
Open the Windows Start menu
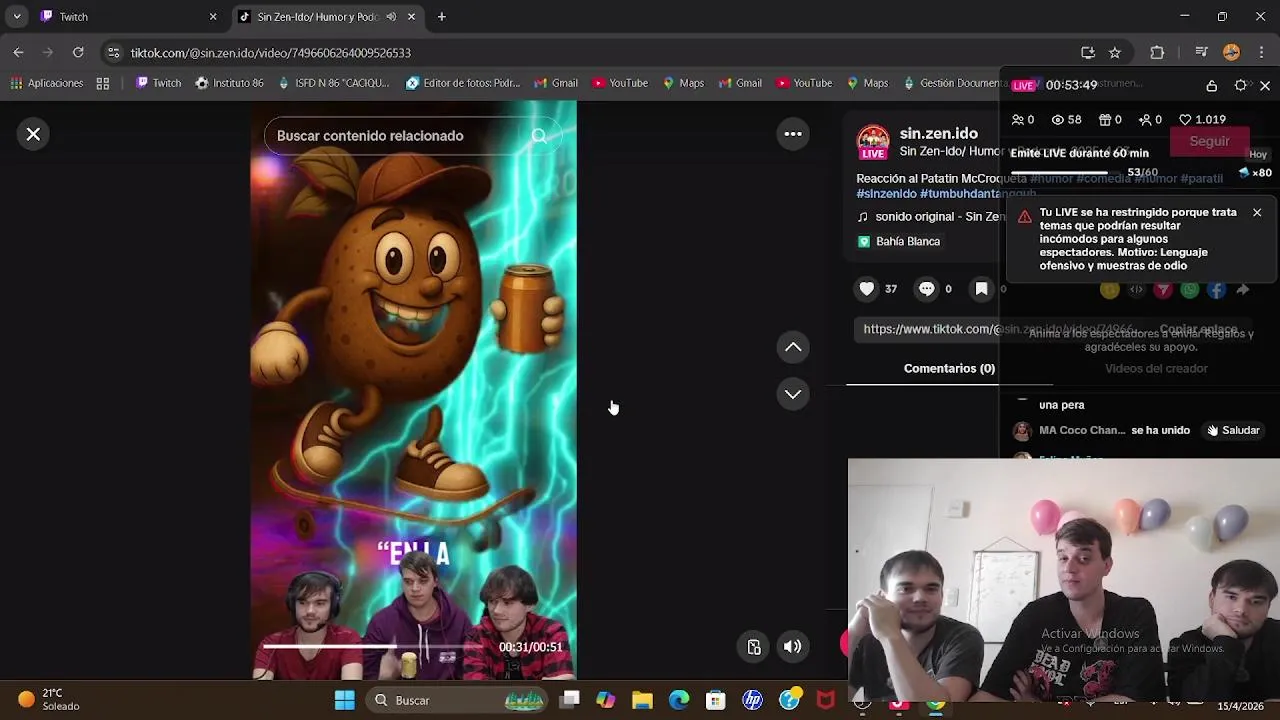[344, 701]
